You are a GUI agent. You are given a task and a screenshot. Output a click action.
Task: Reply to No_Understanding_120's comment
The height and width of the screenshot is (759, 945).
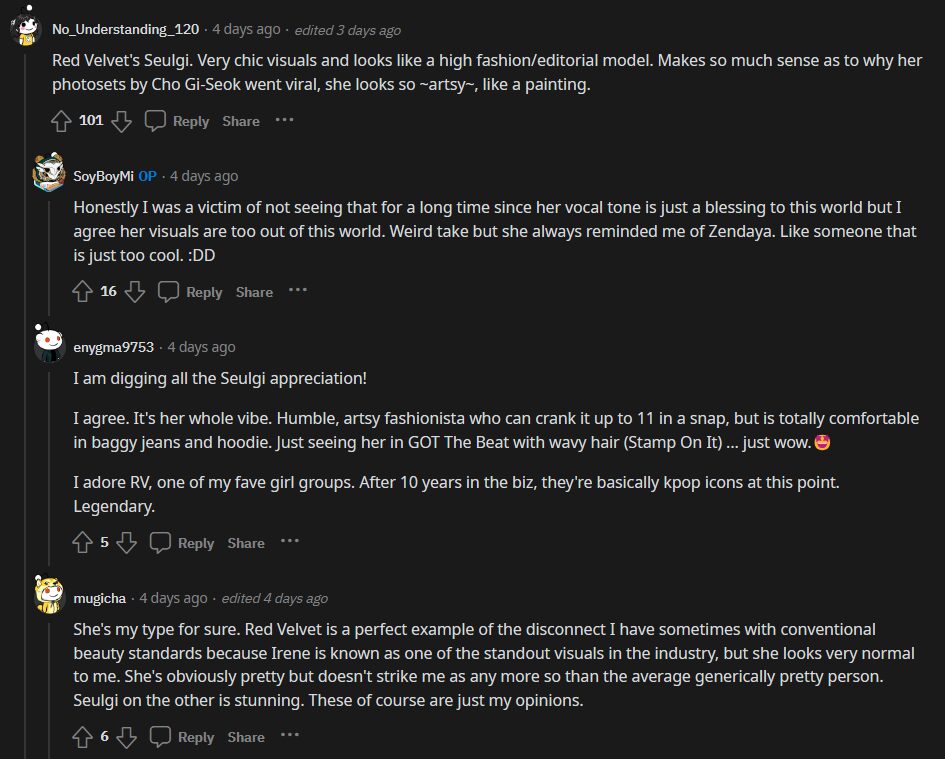(178, 121)
